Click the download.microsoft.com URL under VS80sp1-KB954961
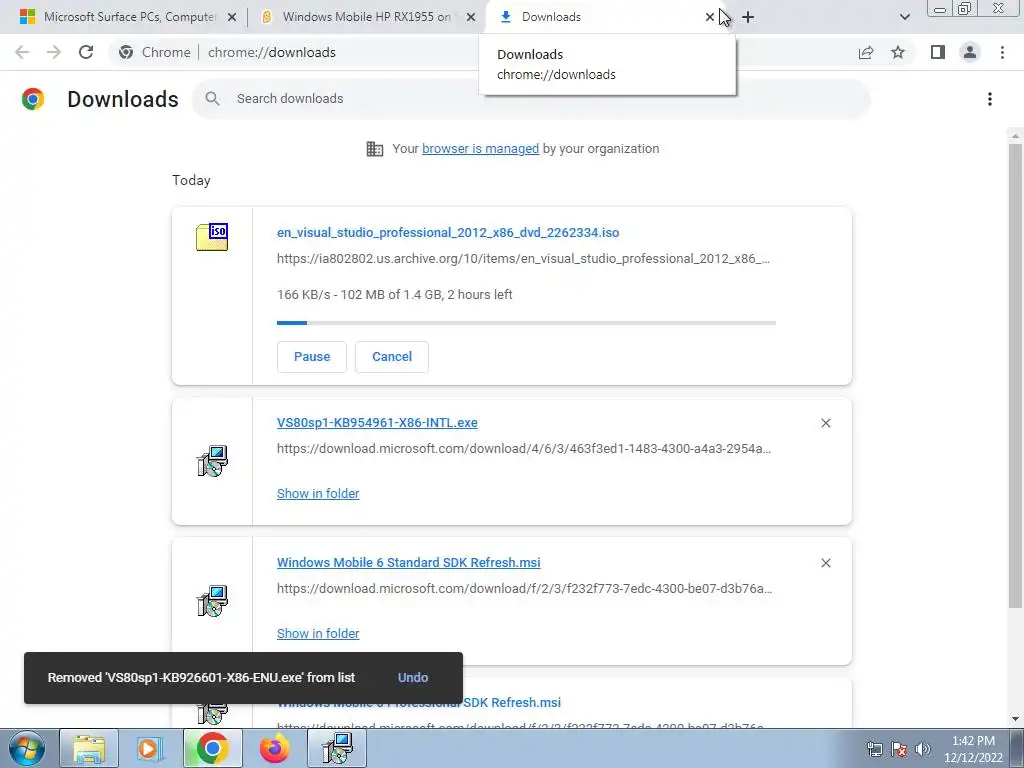1024x768 pixels. click(x=524, y=449)
